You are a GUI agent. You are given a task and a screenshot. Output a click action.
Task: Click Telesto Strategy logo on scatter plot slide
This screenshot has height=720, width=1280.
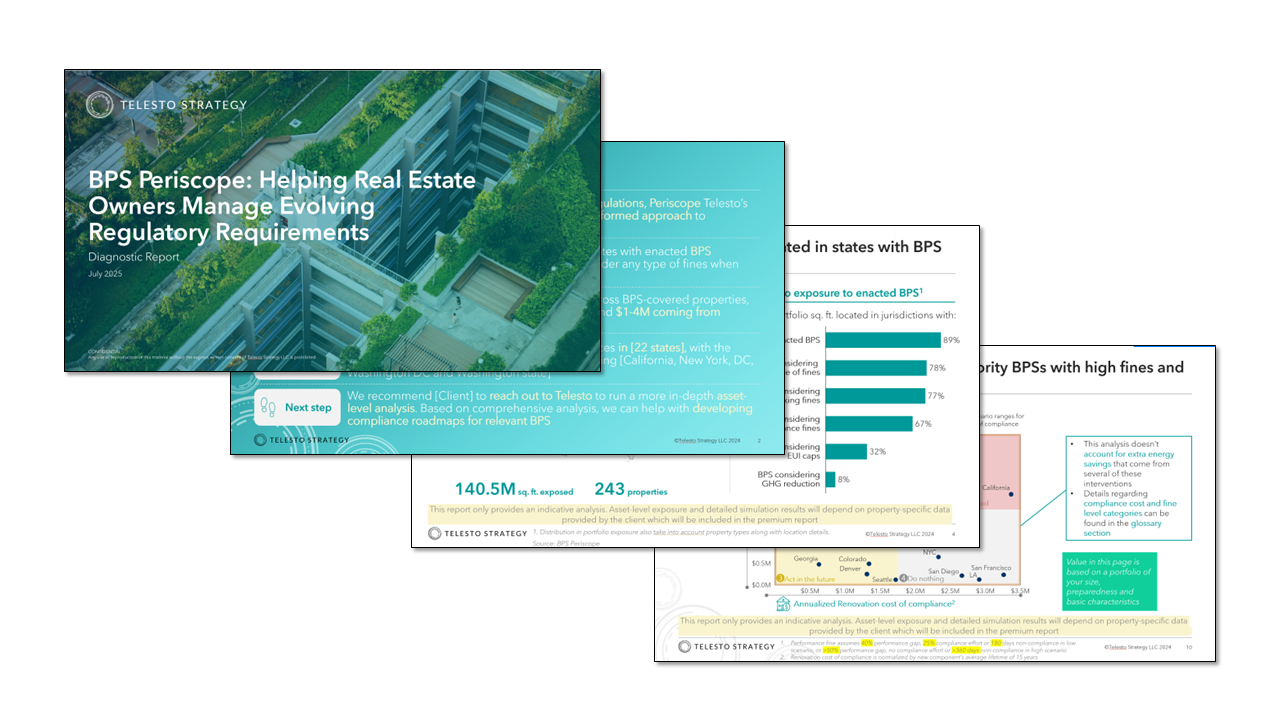coord(726,646)
